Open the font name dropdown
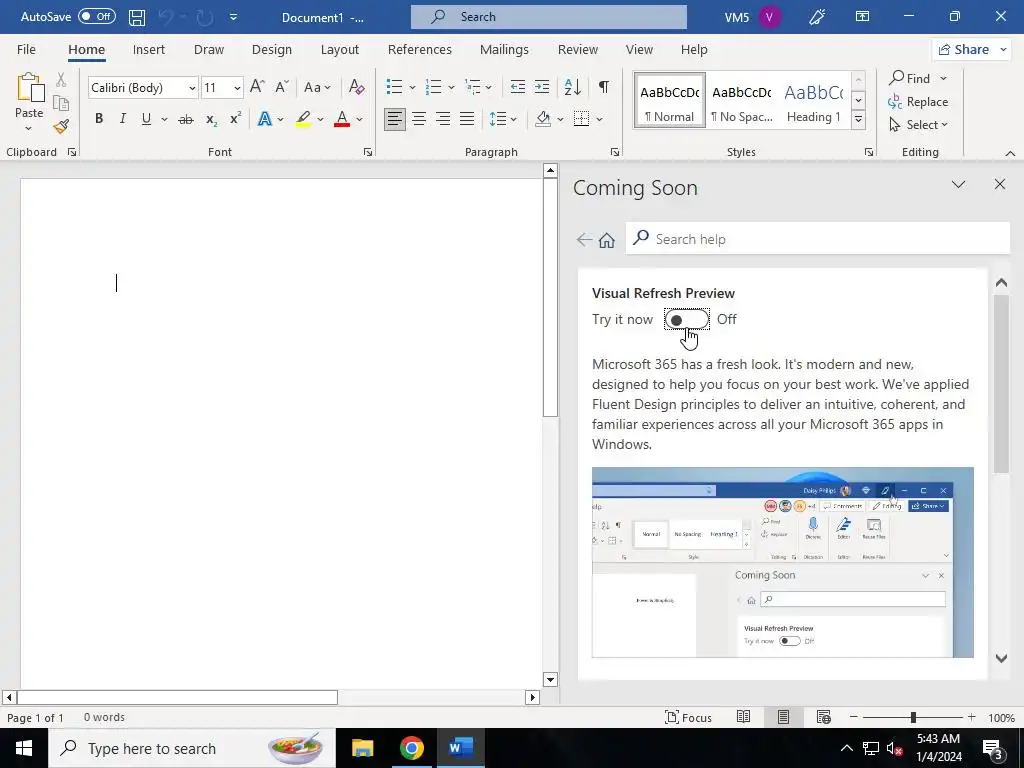This screenshot has height=768, width=1024. coord(192,88)
